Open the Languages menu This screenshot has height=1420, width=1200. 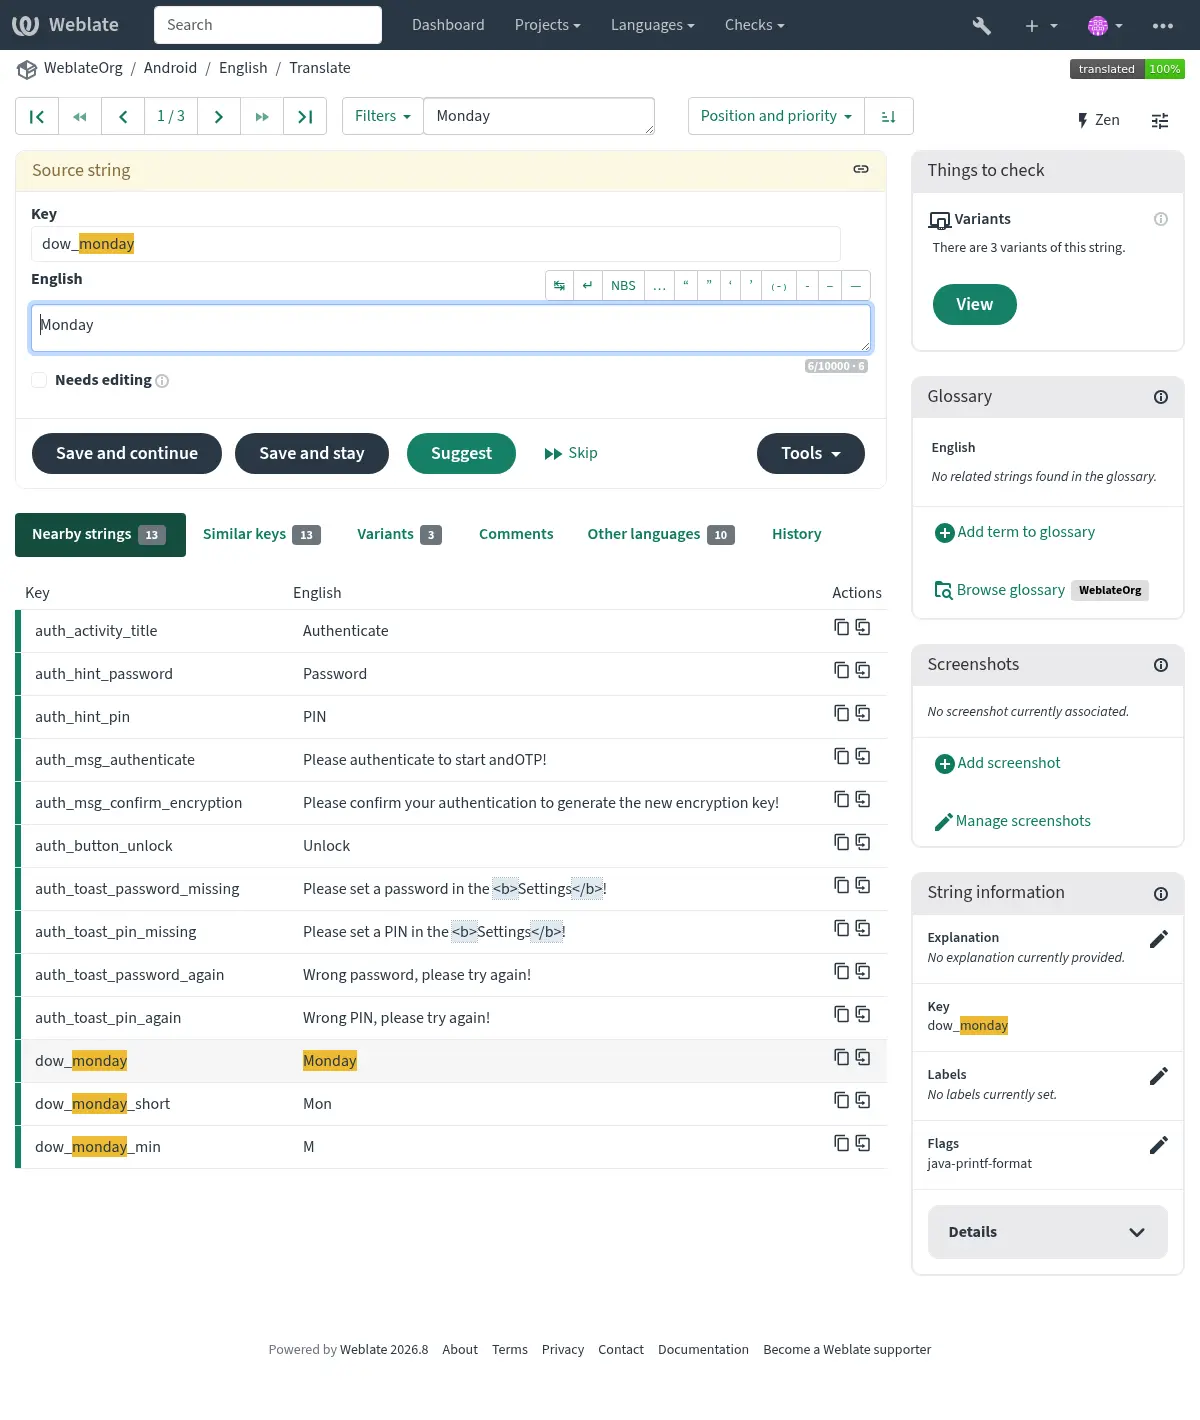click(x=652, y=25)
